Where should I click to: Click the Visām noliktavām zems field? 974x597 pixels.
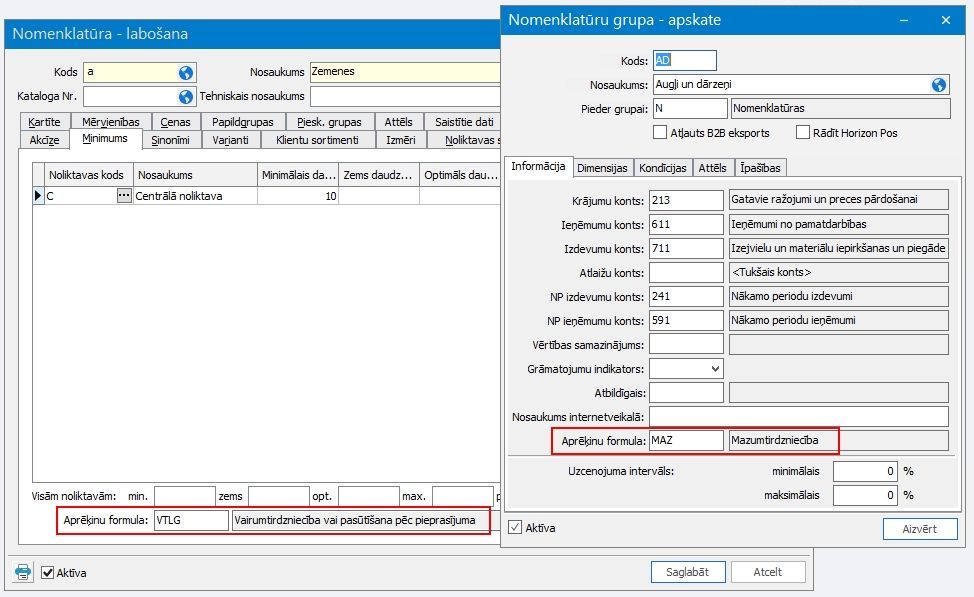[278, 496]
